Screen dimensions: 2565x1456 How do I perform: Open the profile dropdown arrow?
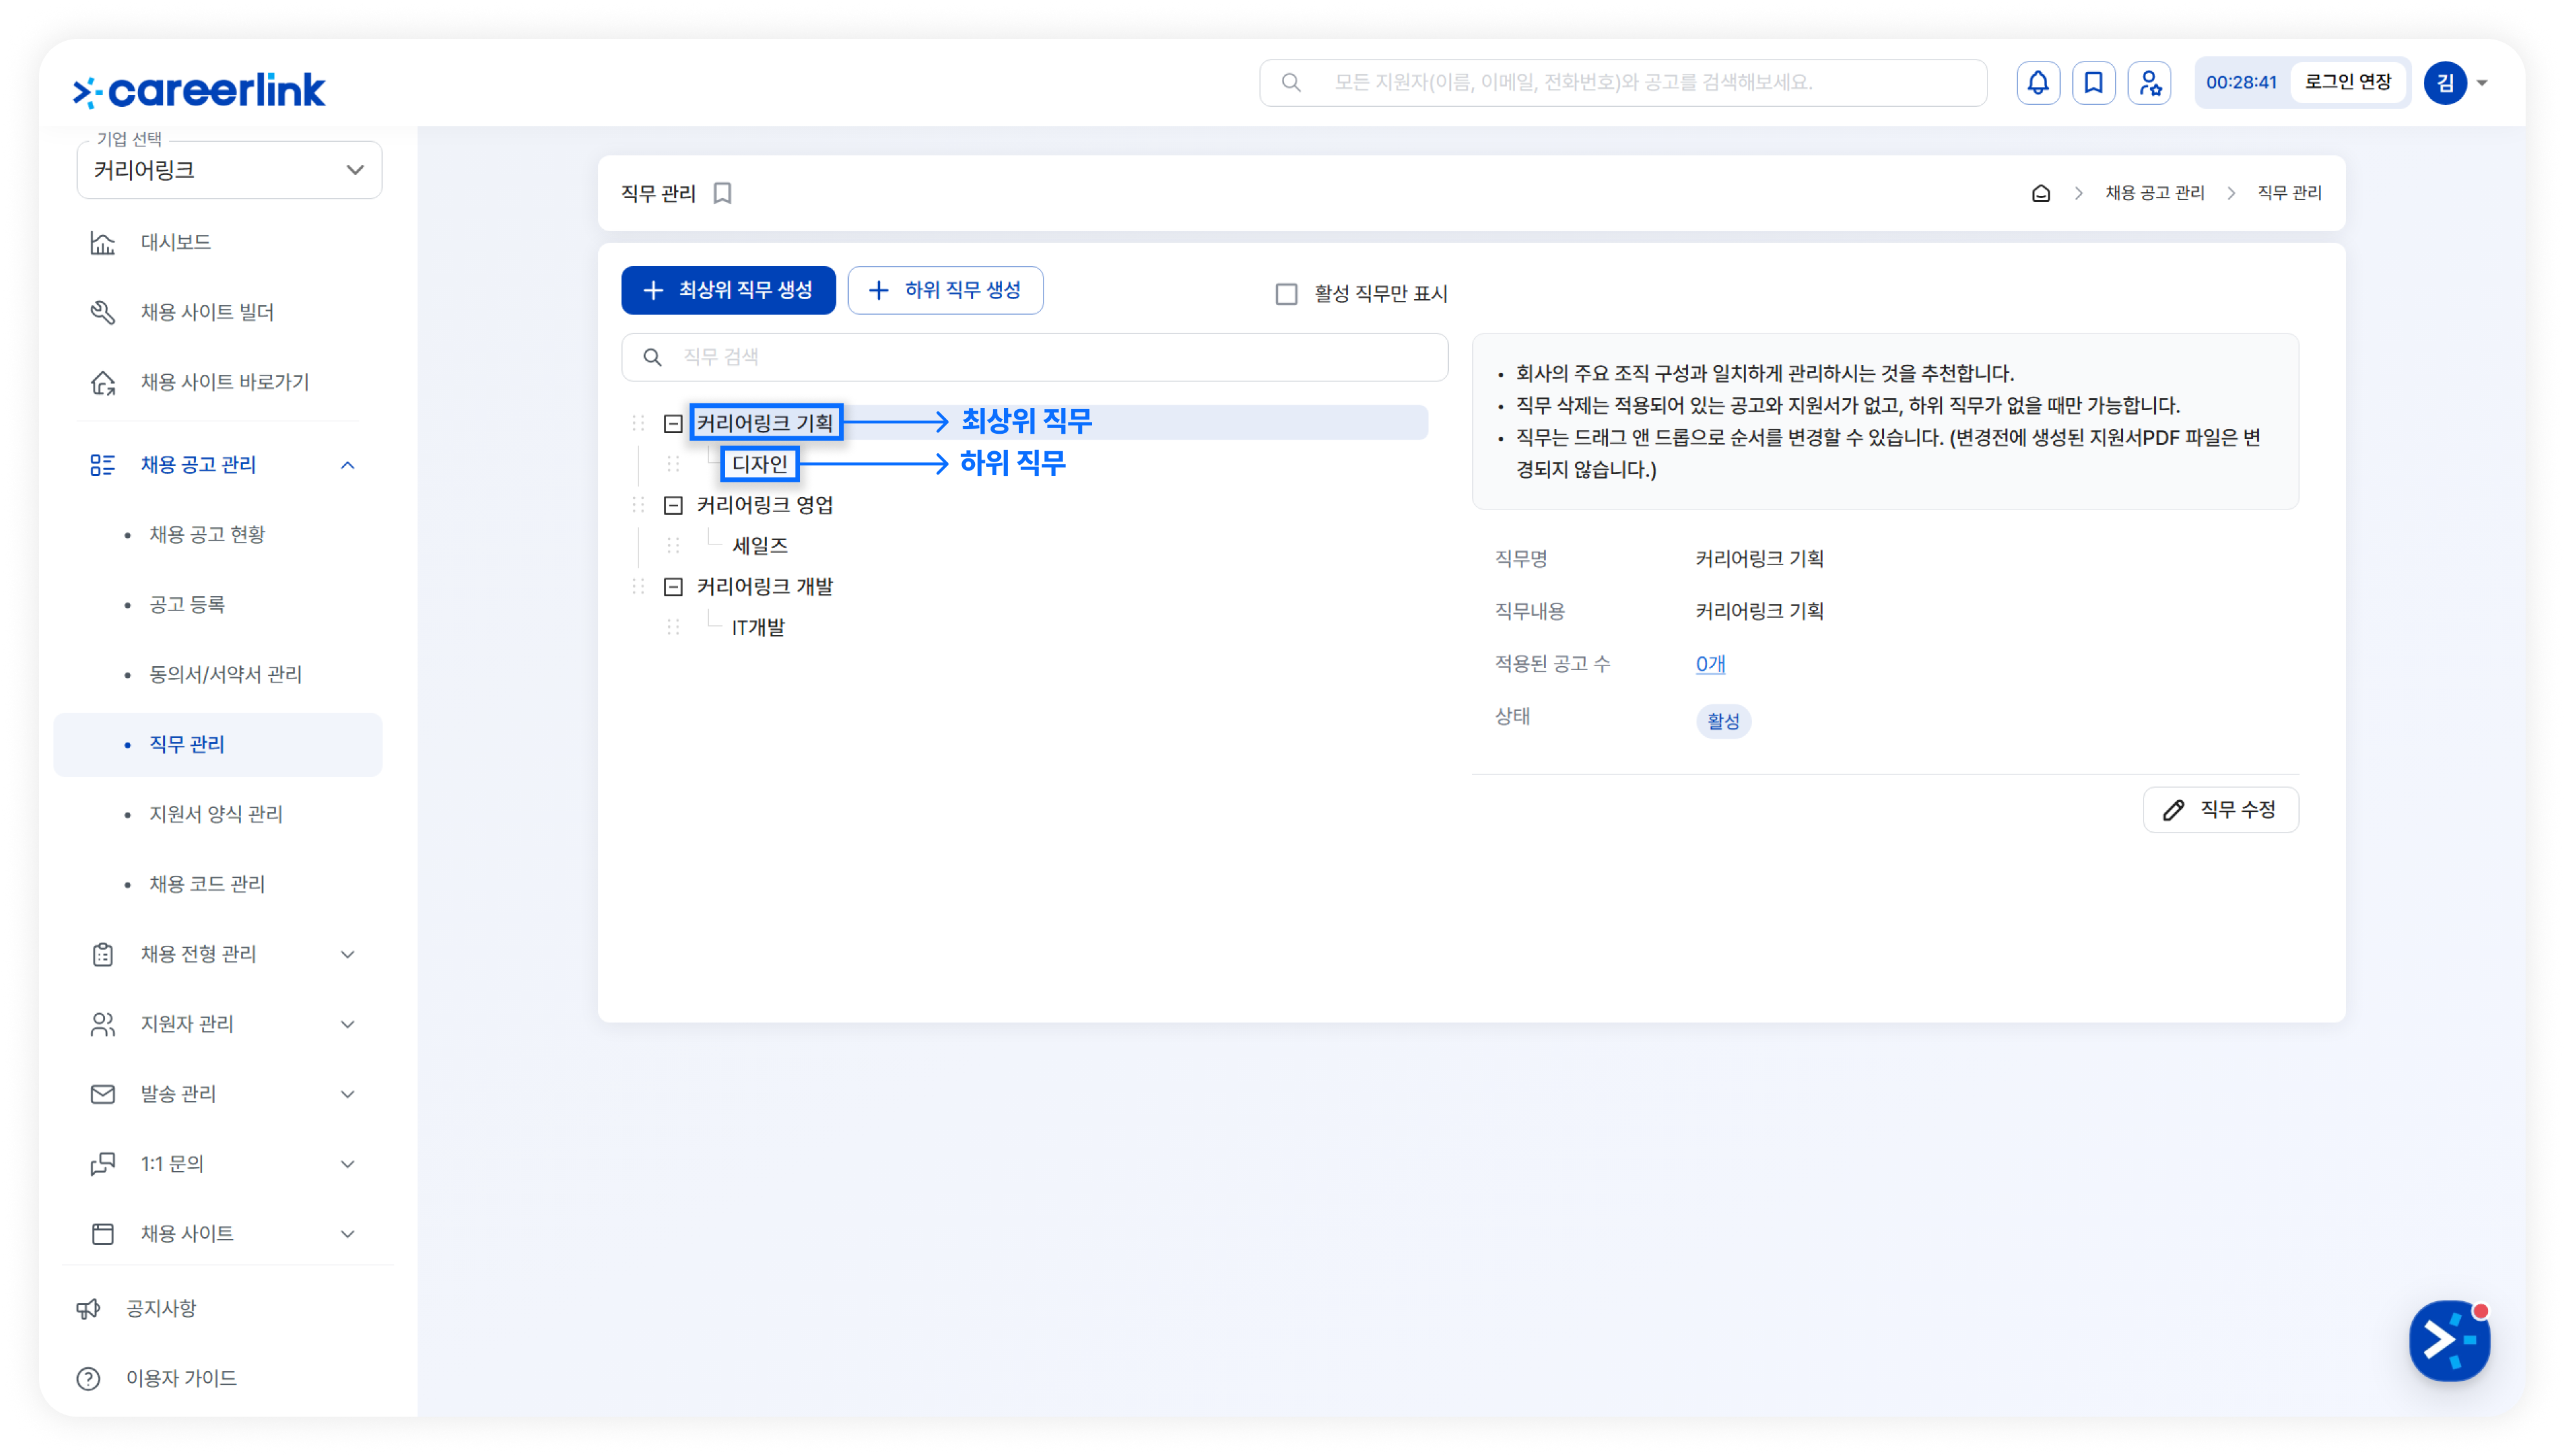click(x=2482, y=84)
